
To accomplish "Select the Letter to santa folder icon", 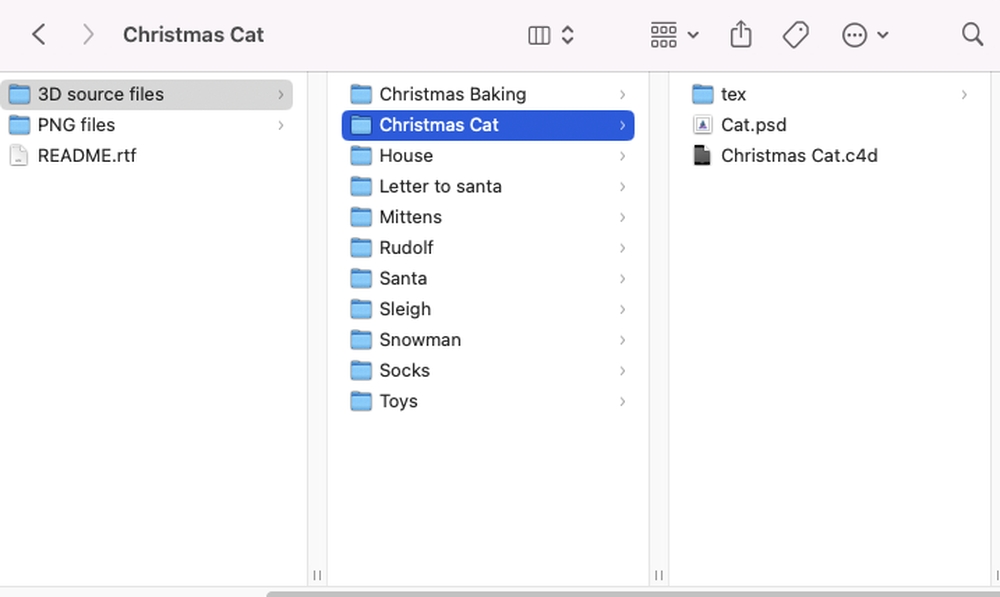I will (x=361, y=186).
